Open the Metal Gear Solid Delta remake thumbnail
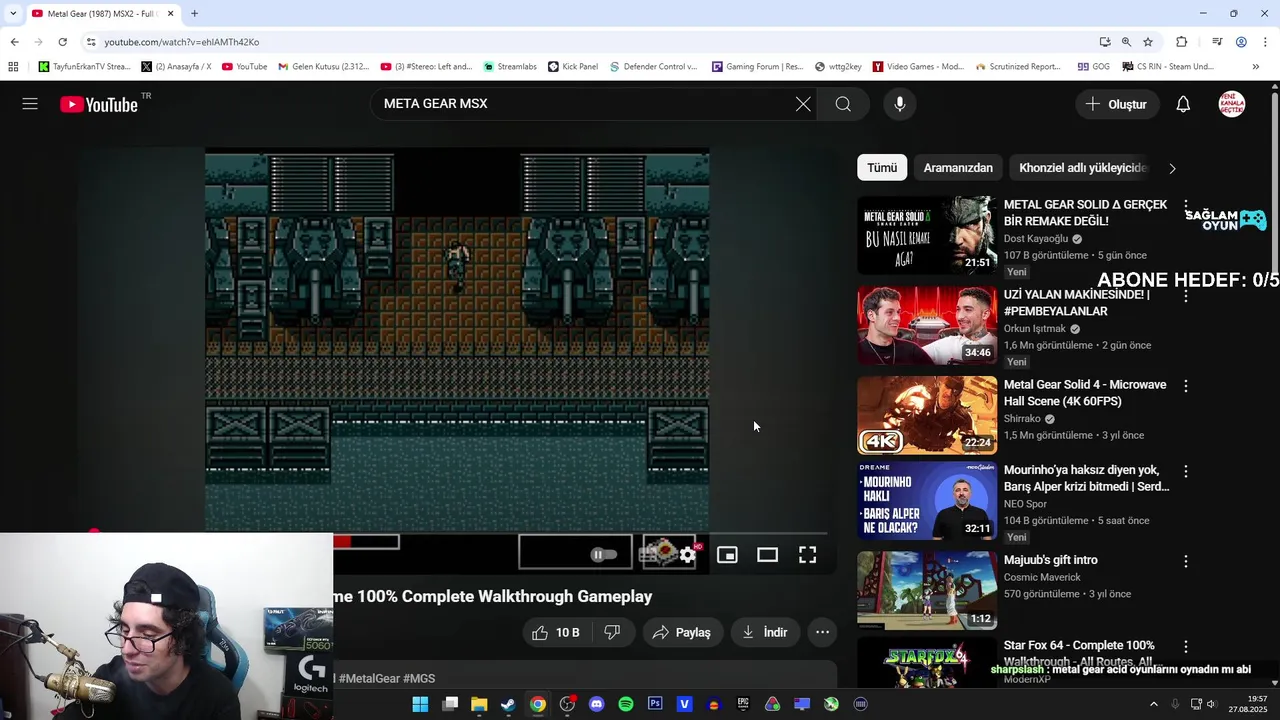 tap(927, 235)
